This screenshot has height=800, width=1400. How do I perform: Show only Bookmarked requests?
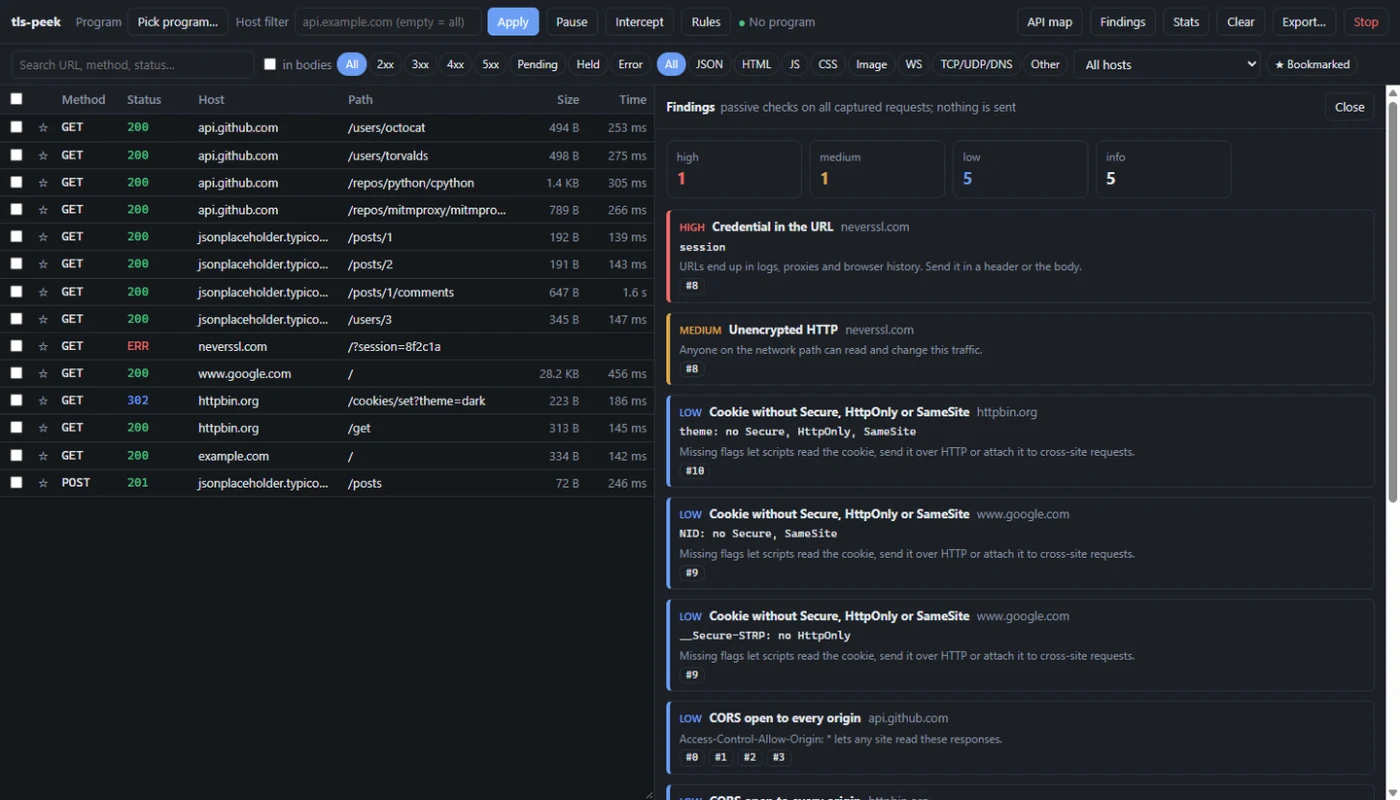pyautogui.click(x=1312, y=64)
